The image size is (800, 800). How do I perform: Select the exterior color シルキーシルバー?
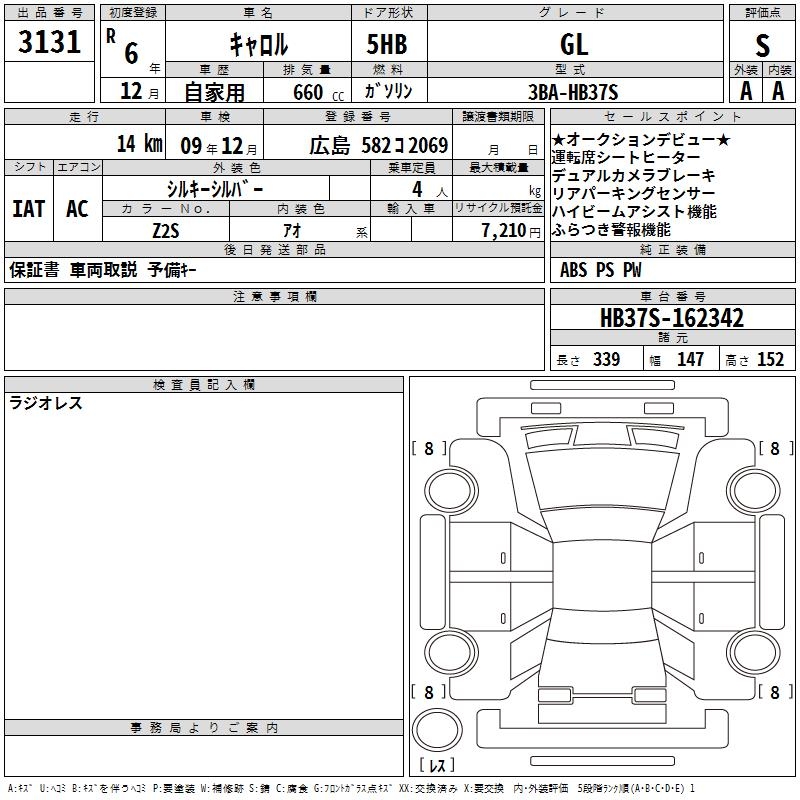click(215, 190)
